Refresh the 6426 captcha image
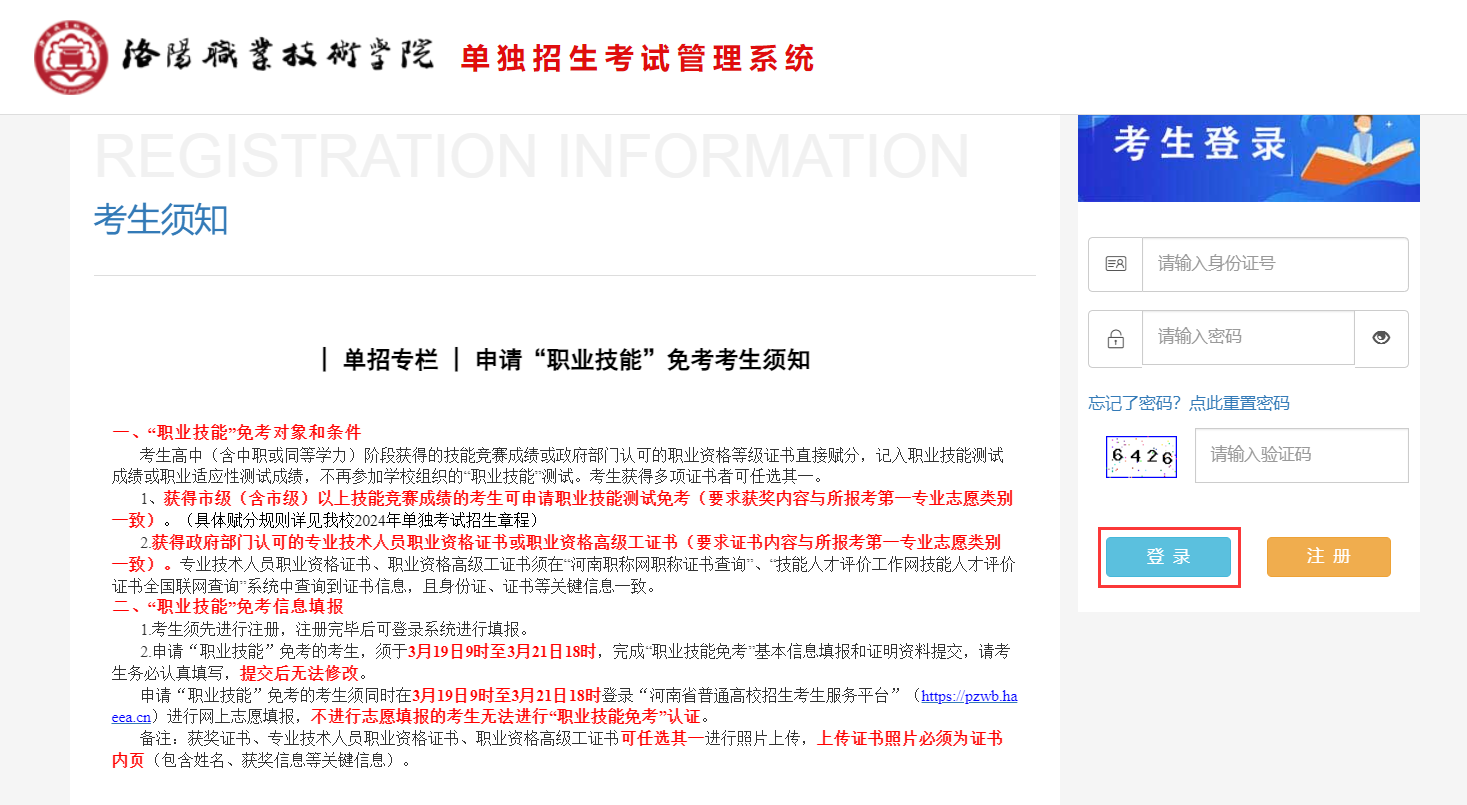Screen dimensions: 1467x805 [1141, 457]
